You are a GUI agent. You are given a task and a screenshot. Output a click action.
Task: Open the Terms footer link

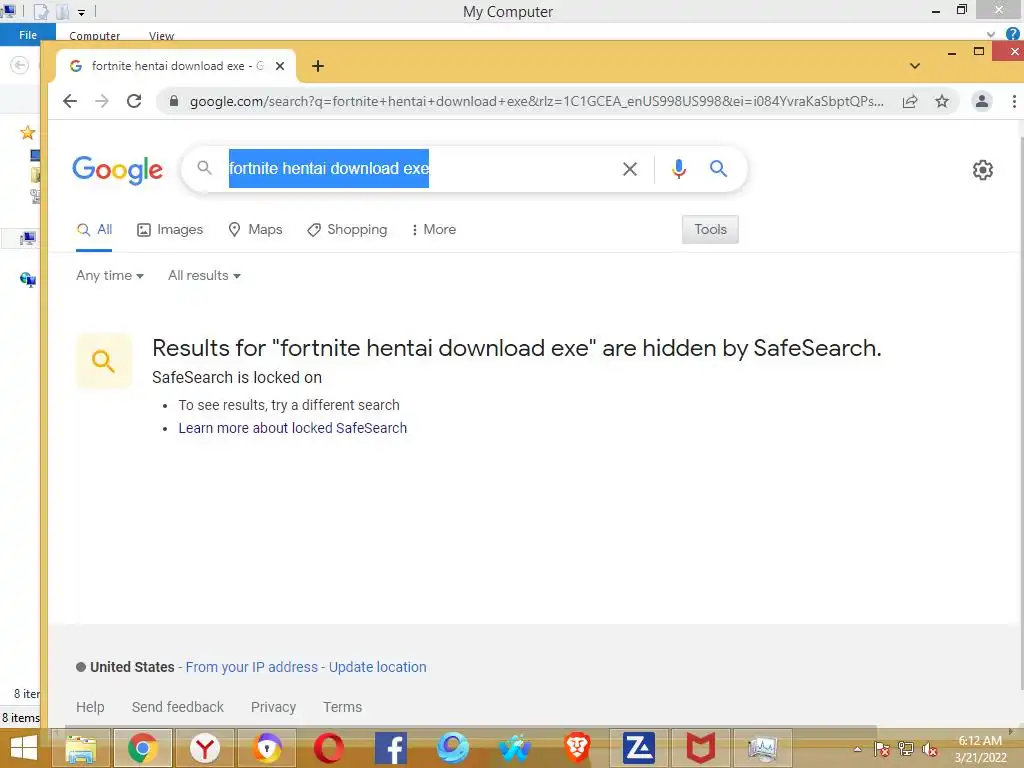[x=342, y=707]
